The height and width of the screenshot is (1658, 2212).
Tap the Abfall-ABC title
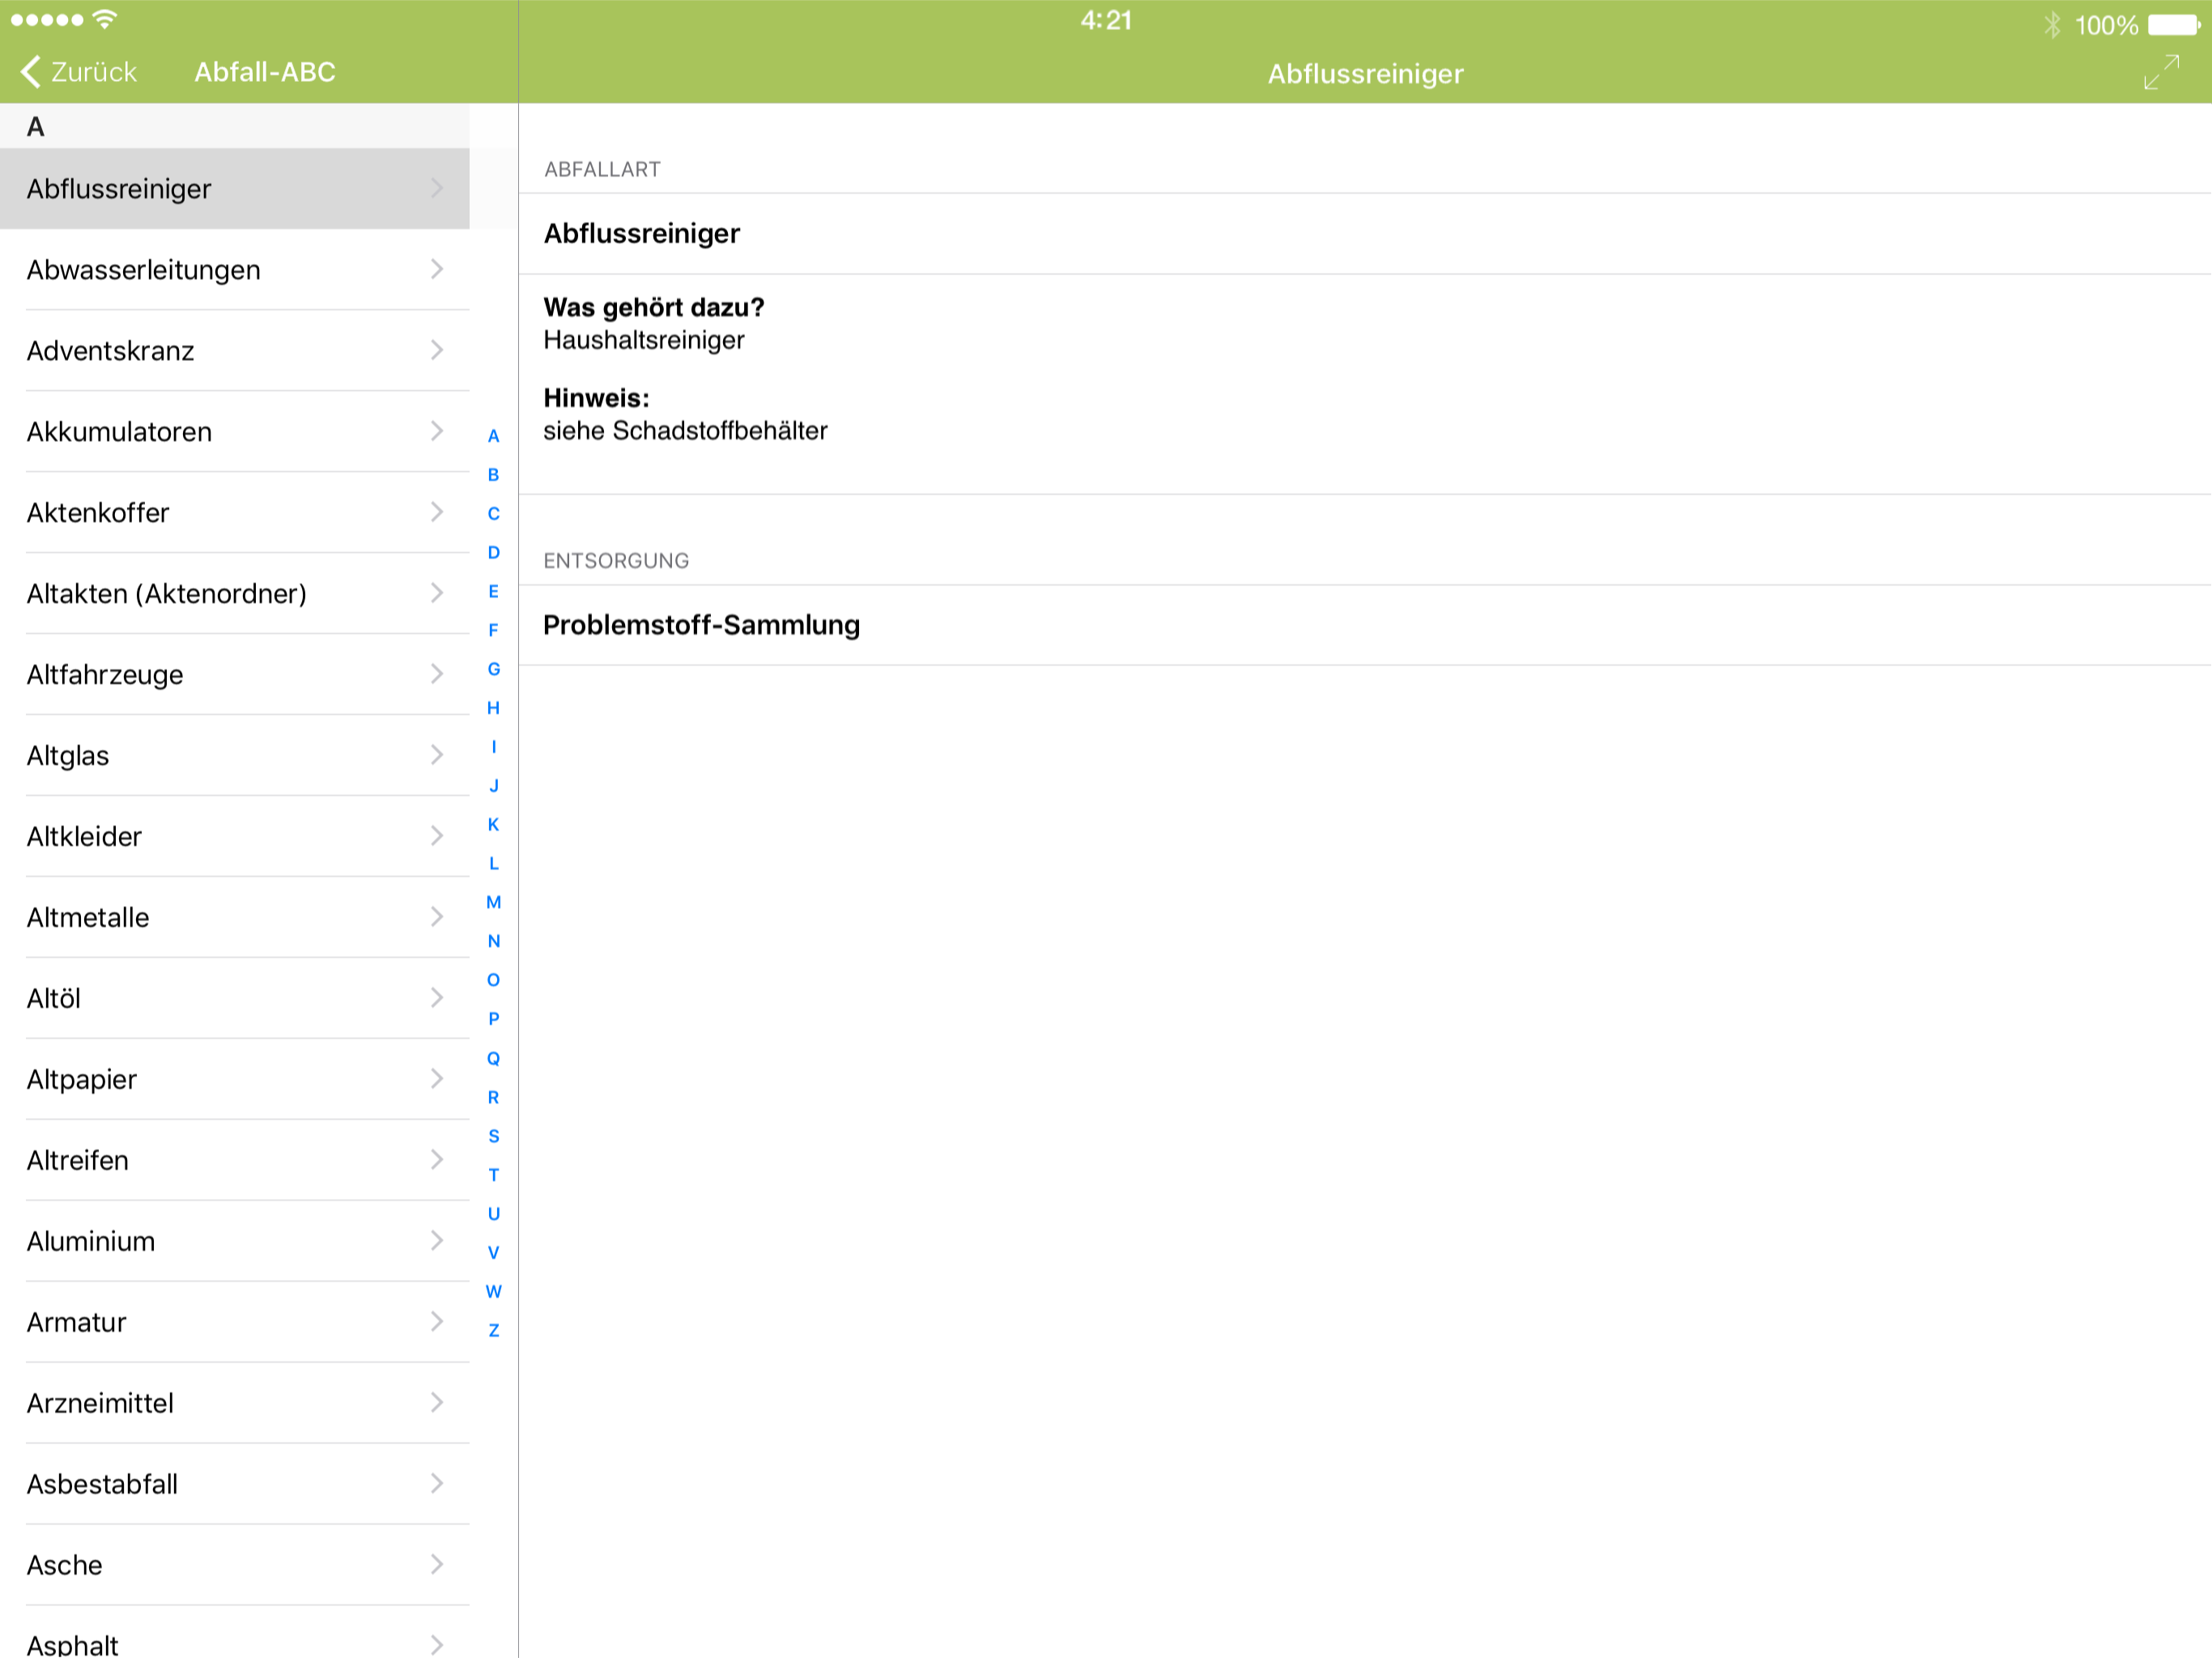(265, 72)
